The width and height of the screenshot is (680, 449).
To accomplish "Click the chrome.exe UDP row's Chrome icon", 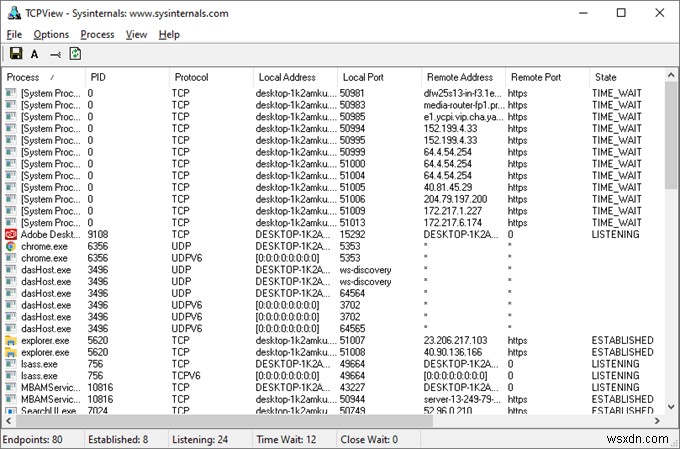I will [11, 246].
